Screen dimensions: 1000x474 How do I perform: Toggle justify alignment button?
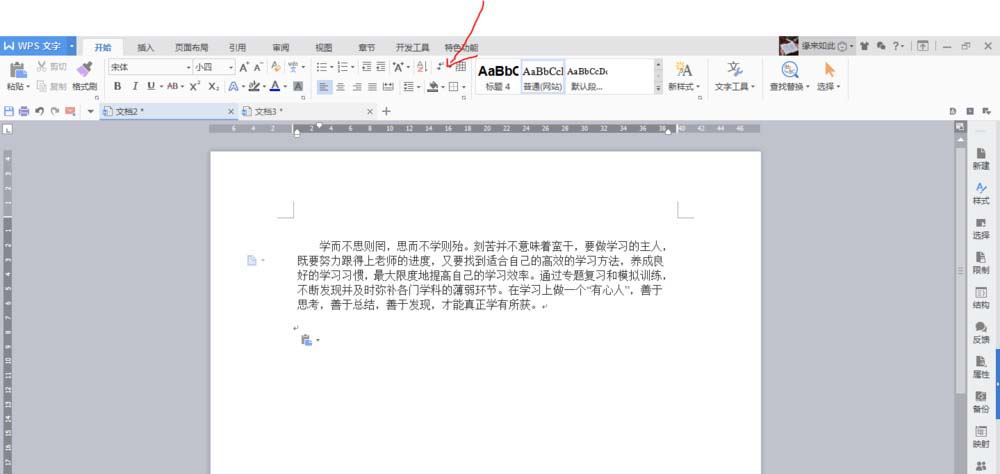click(x=372, y=86)
